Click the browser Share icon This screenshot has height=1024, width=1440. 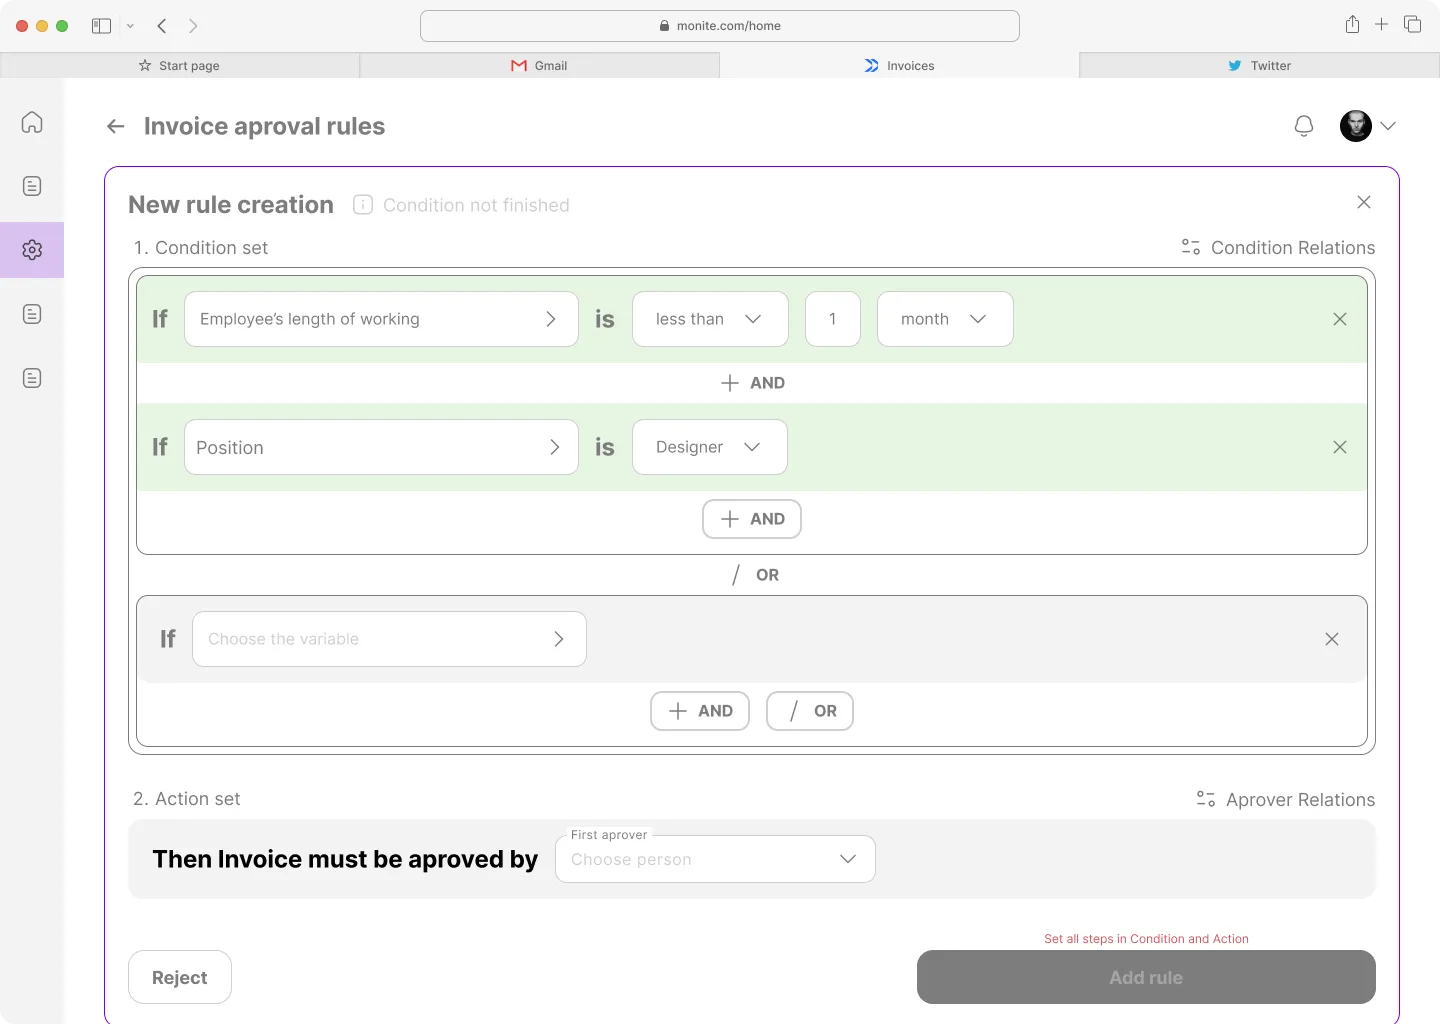click(x=1352, y=24)
